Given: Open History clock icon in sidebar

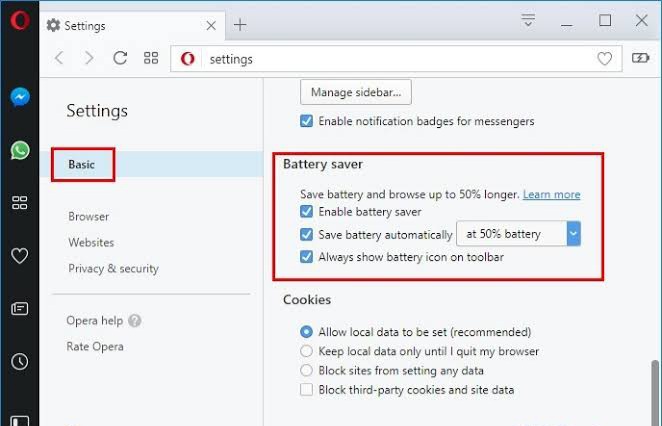Looking at the screenshot, I should 19,361.
